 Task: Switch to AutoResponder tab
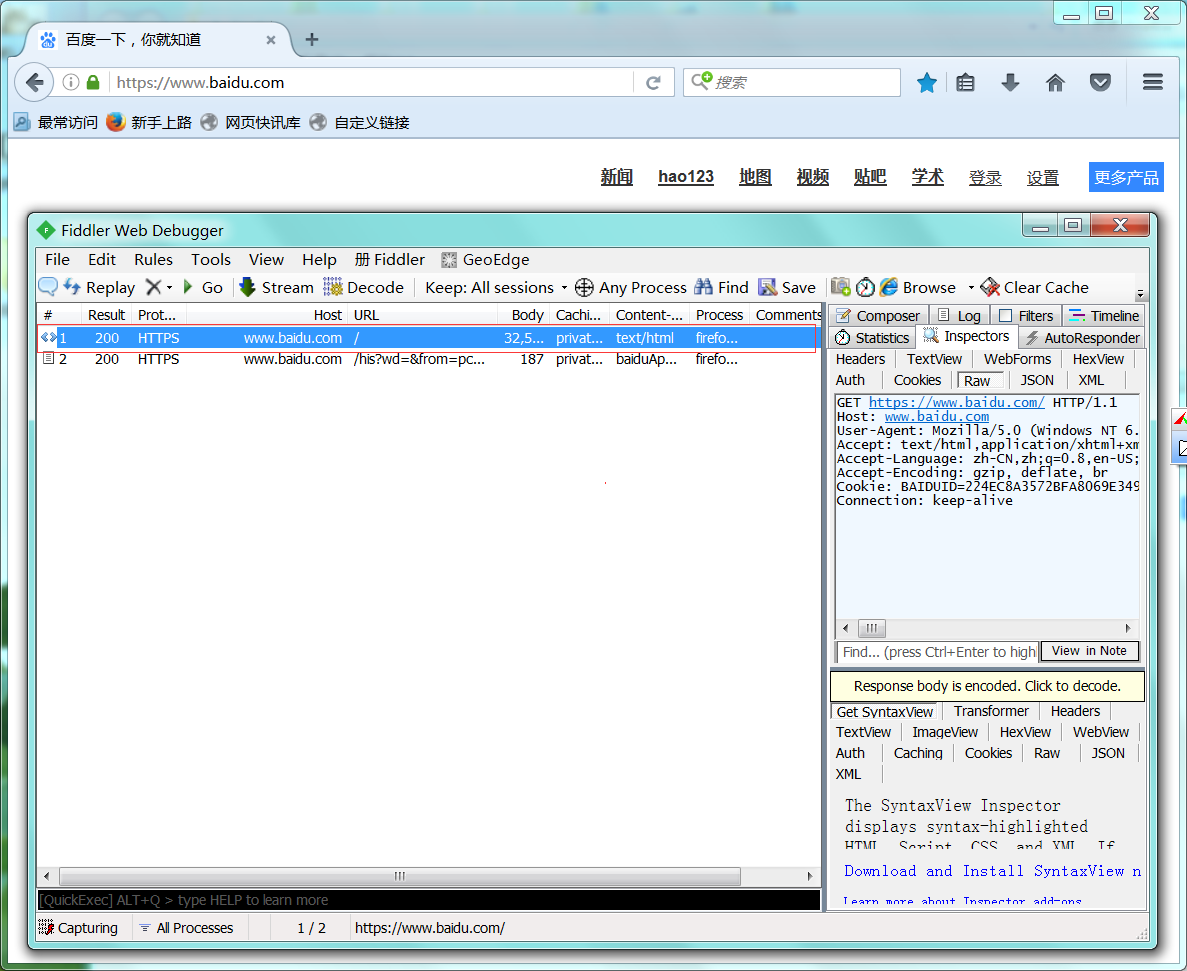pyautogui.click(x=1083, y=338)
